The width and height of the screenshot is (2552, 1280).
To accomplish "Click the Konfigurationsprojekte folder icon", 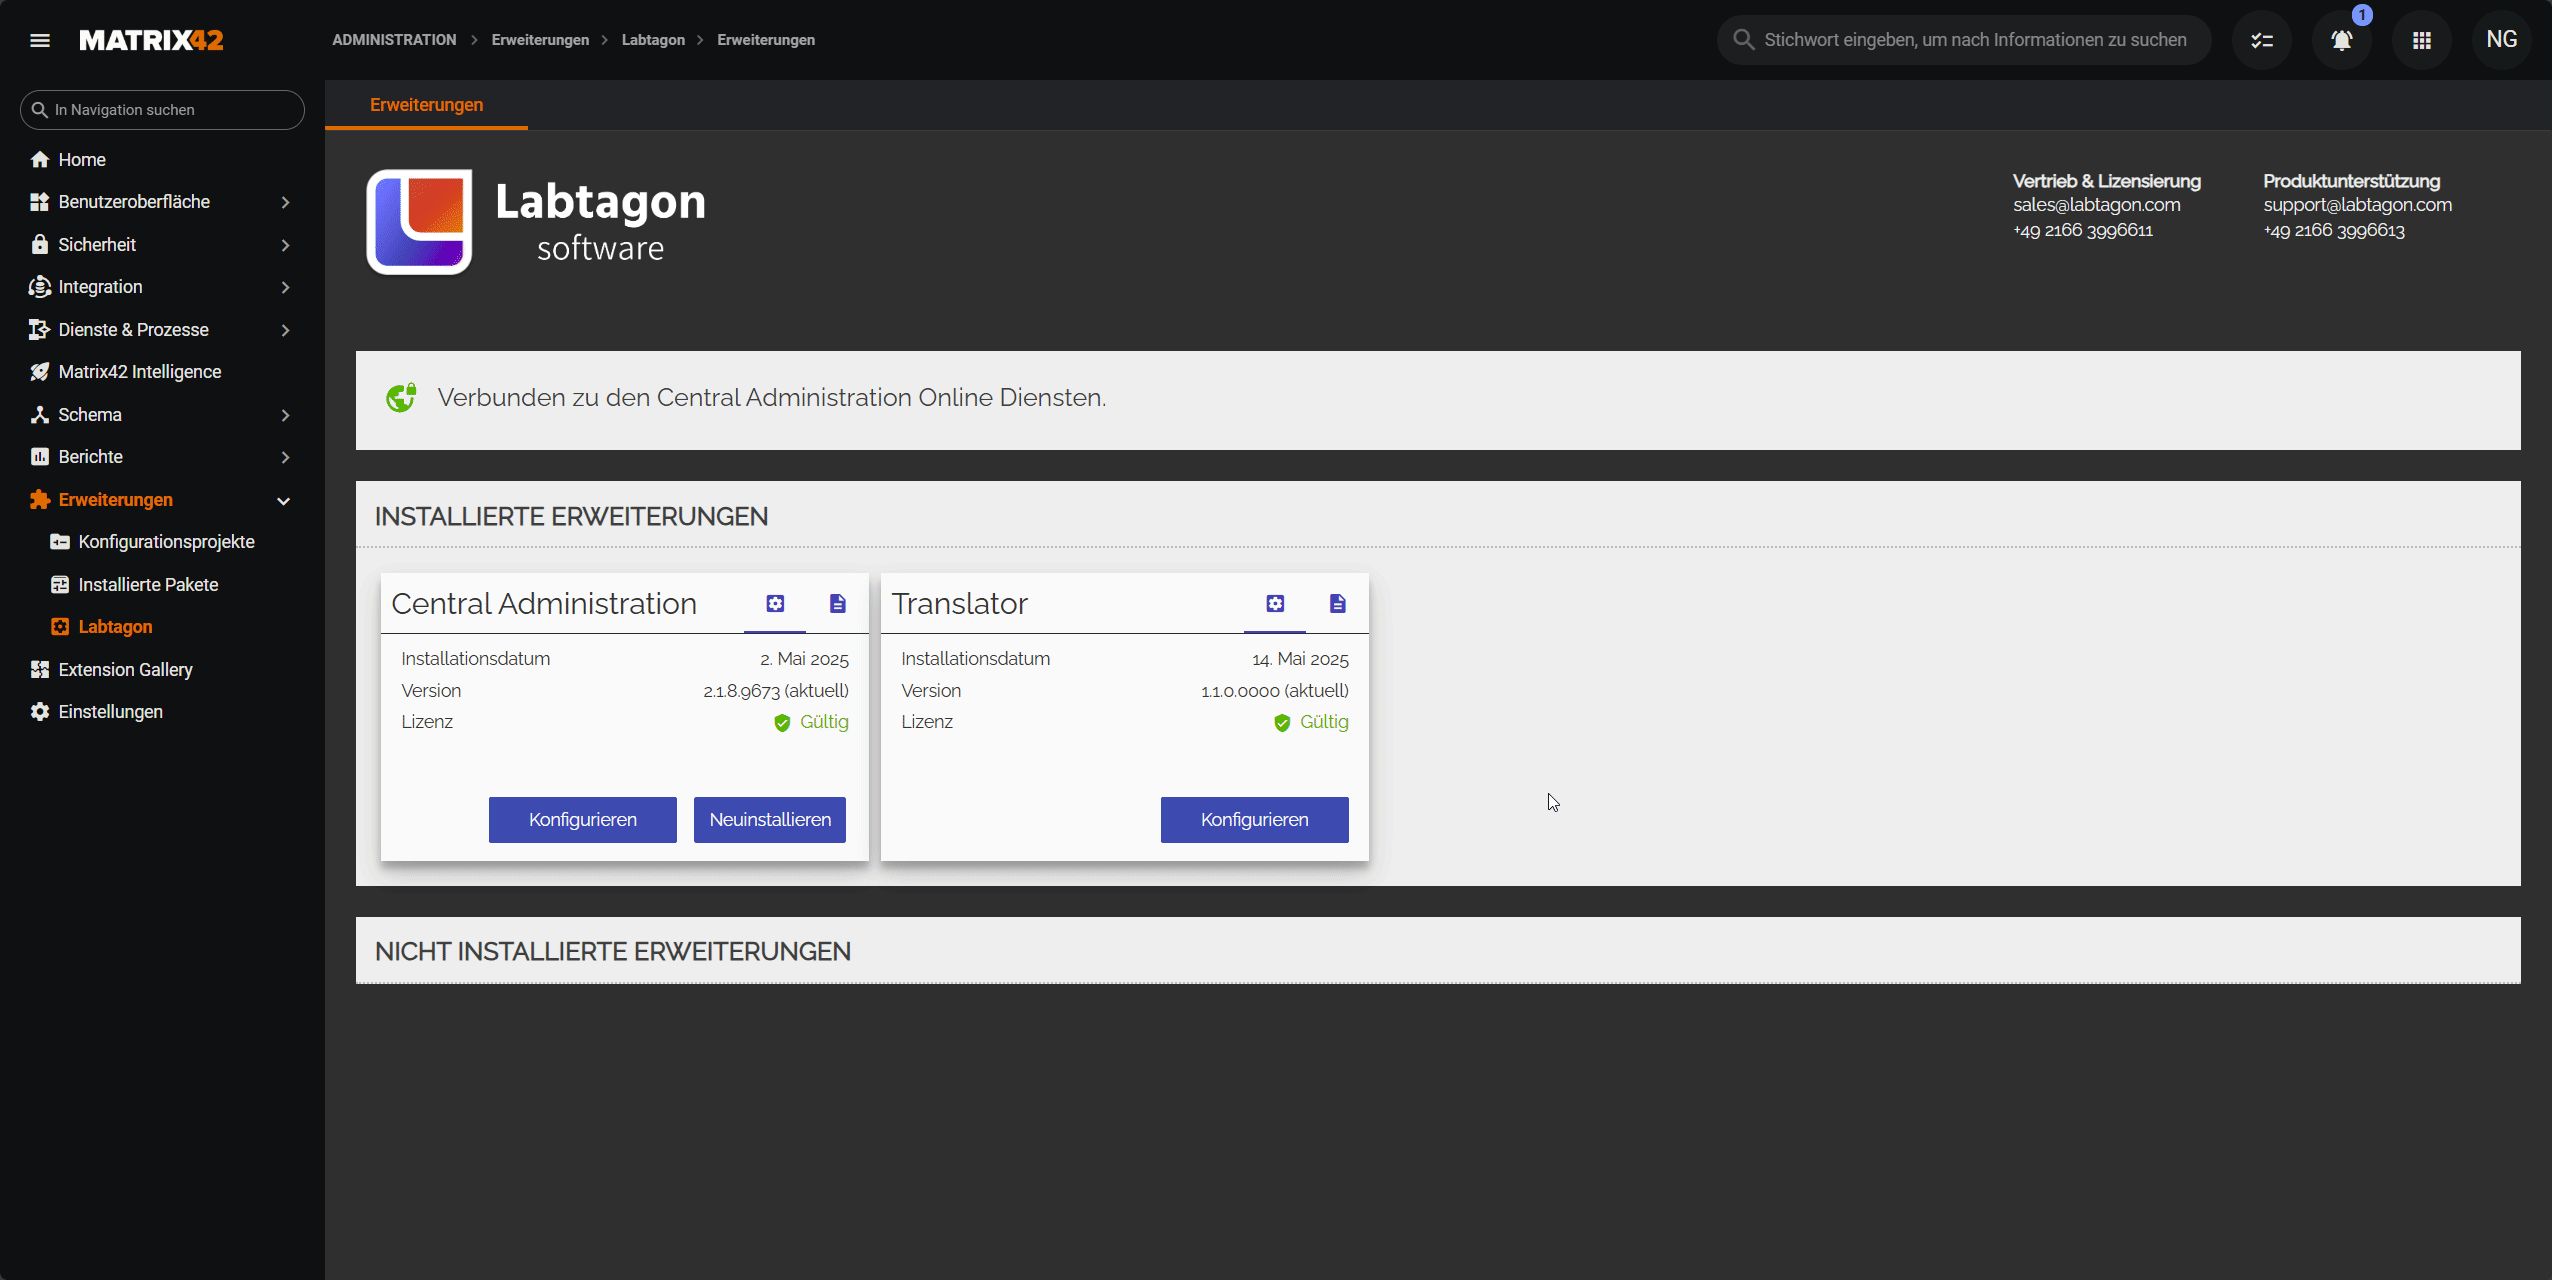I will [60, 542].
